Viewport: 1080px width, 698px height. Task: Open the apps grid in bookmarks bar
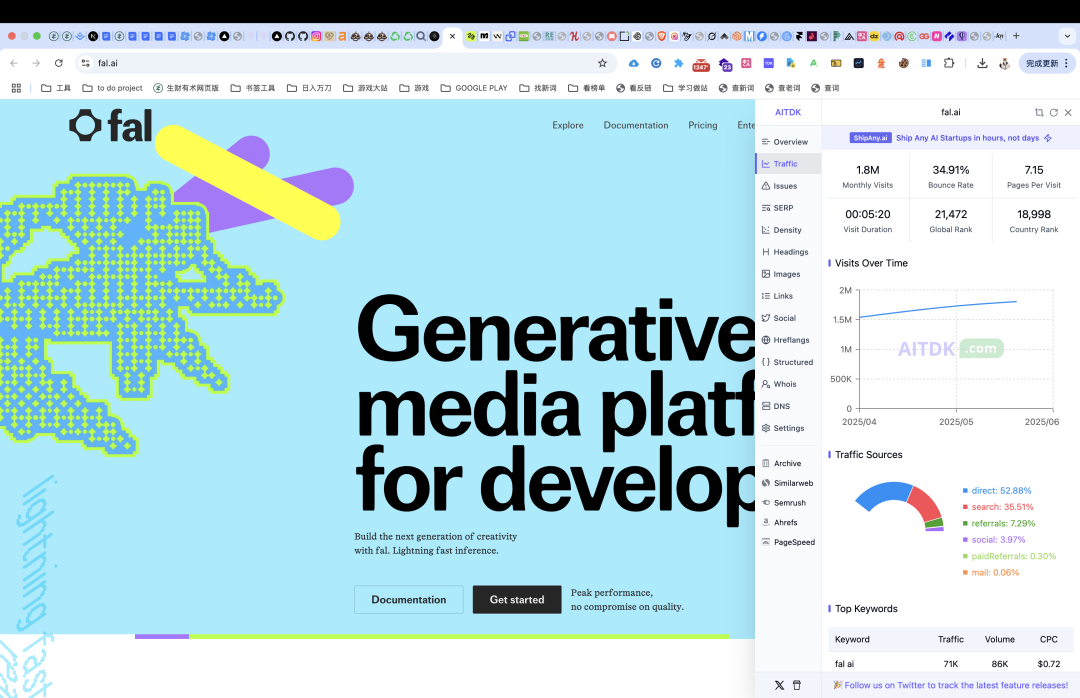click(x=17, y=88)
